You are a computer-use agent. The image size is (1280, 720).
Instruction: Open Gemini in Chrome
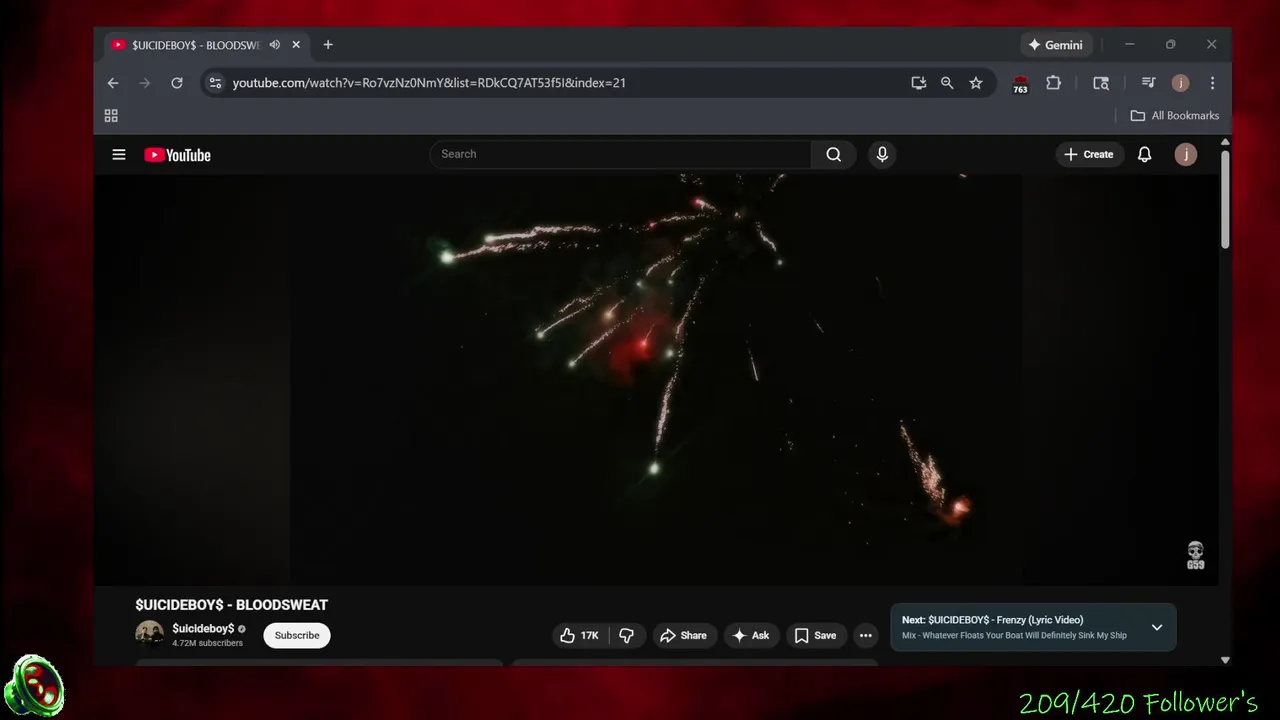(1056, 45)
